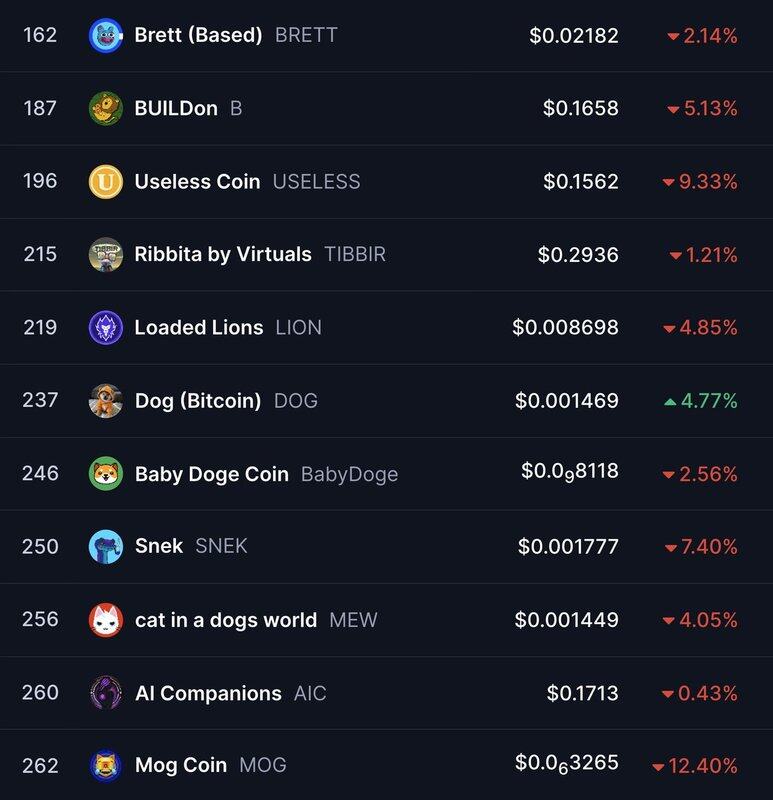
Task: Click the BabyDoge ticker symbol
Action: tap(349, 474)
